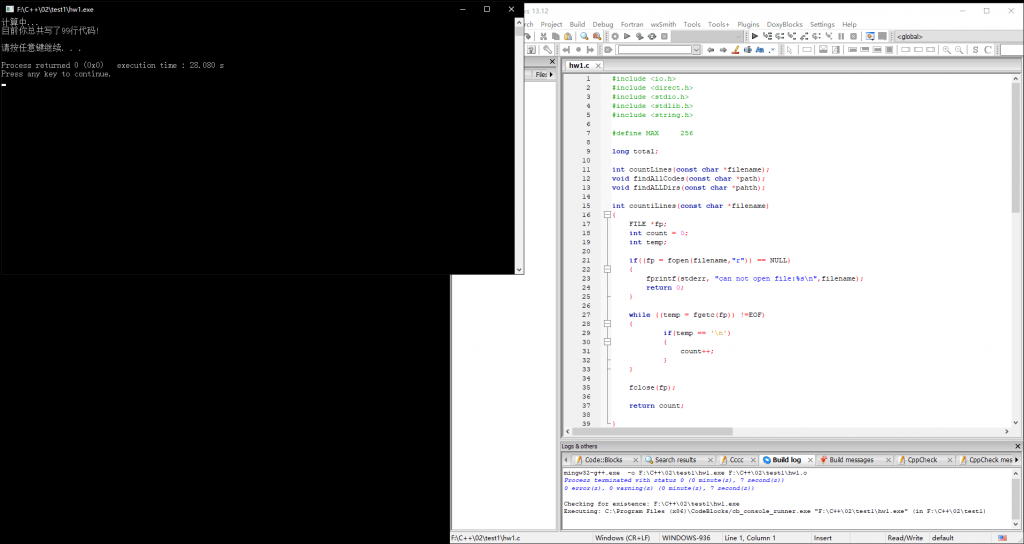Click the Jump back arrow icon
The height and width of the screenshot is (544, 1024).
pos(566,50)
